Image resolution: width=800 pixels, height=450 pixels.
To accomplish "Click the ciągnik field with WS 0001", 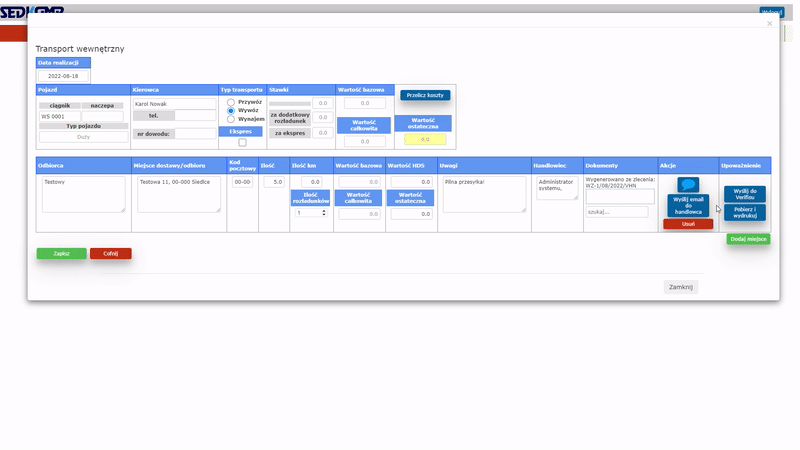I will click(60, 116).
